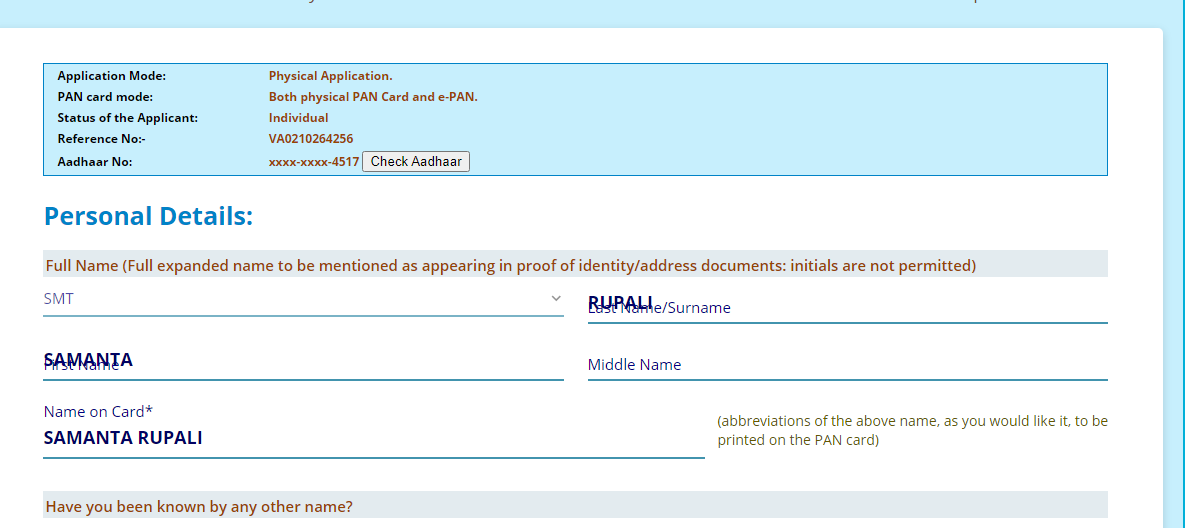Click the 'PAN card mode:' label
Image resolution: width=1185 pixels, height=528 pixels.
point(105,97)
